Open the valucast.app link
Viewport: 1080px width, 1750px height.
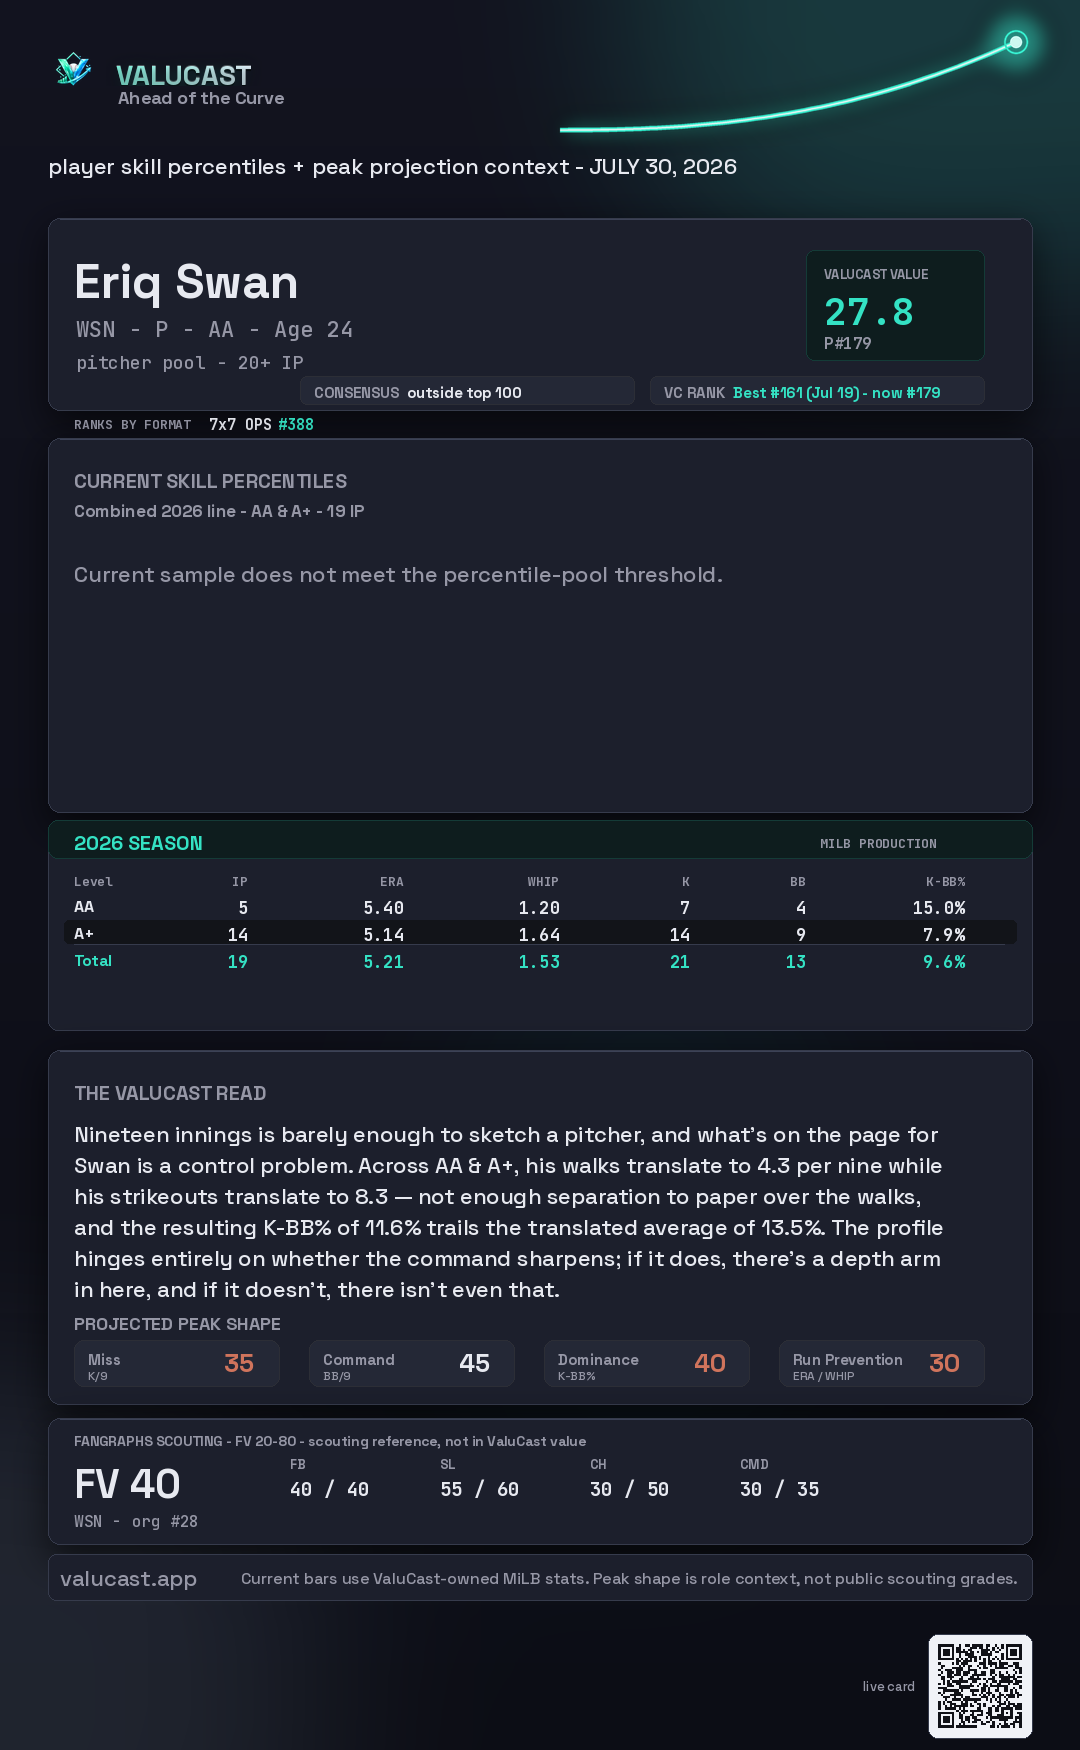pyautogui.click(x=128, y=1578)
